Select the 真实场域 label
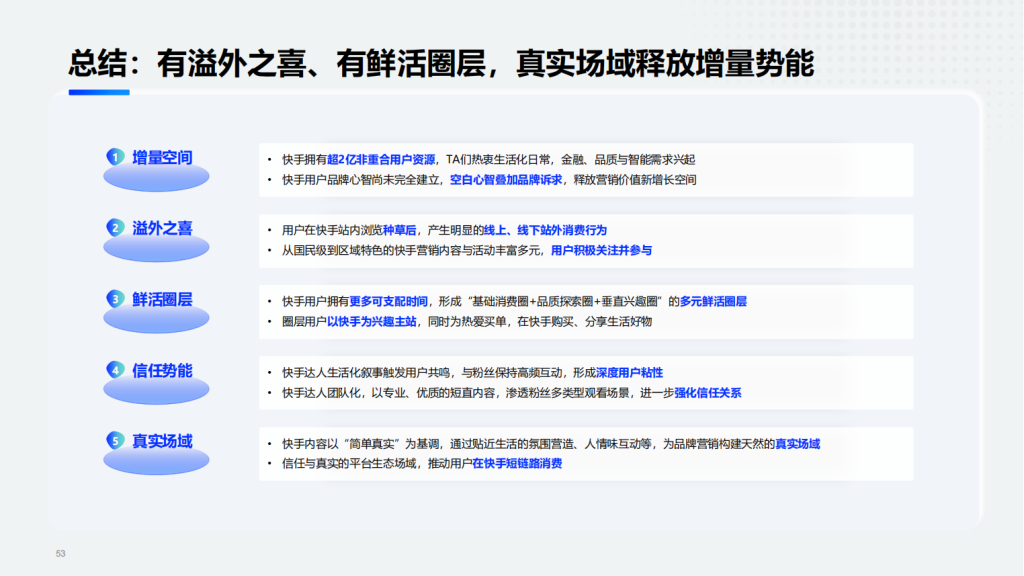Screen dimensions: 1024x576 pos(162,441)
